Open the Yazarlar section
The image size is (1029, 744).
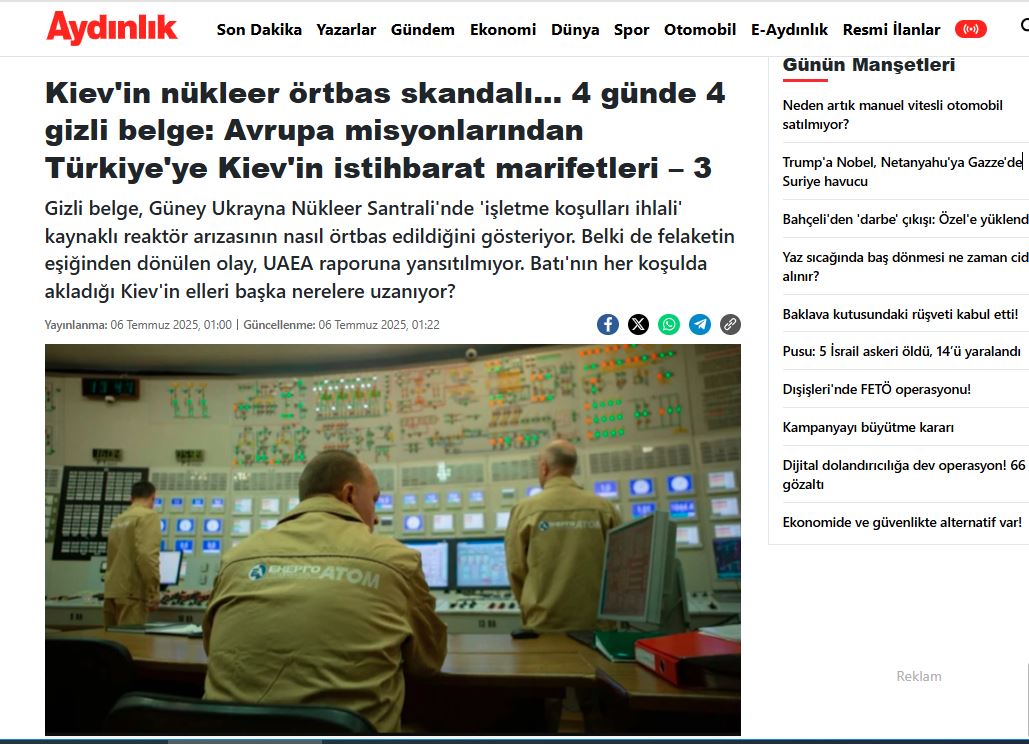click(346, 29)
